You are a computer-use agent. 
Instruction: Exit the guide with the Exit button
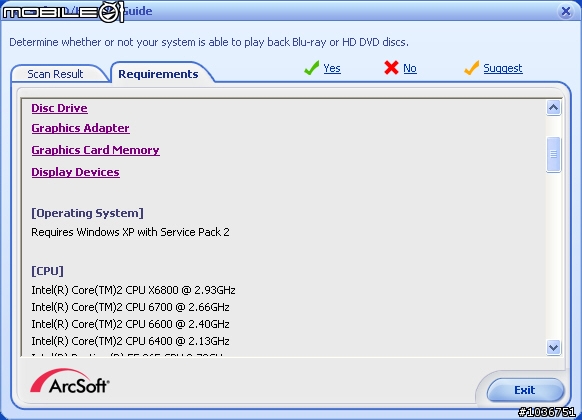coord(525,390)
